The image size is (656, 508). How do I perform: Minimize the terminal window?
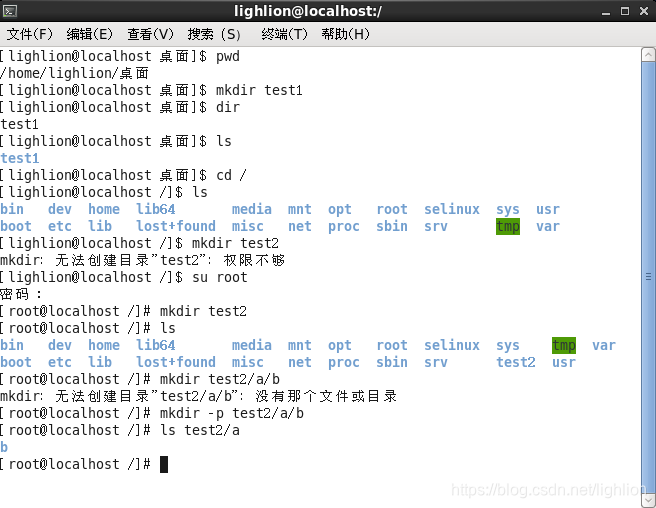(x=606, y=12)
